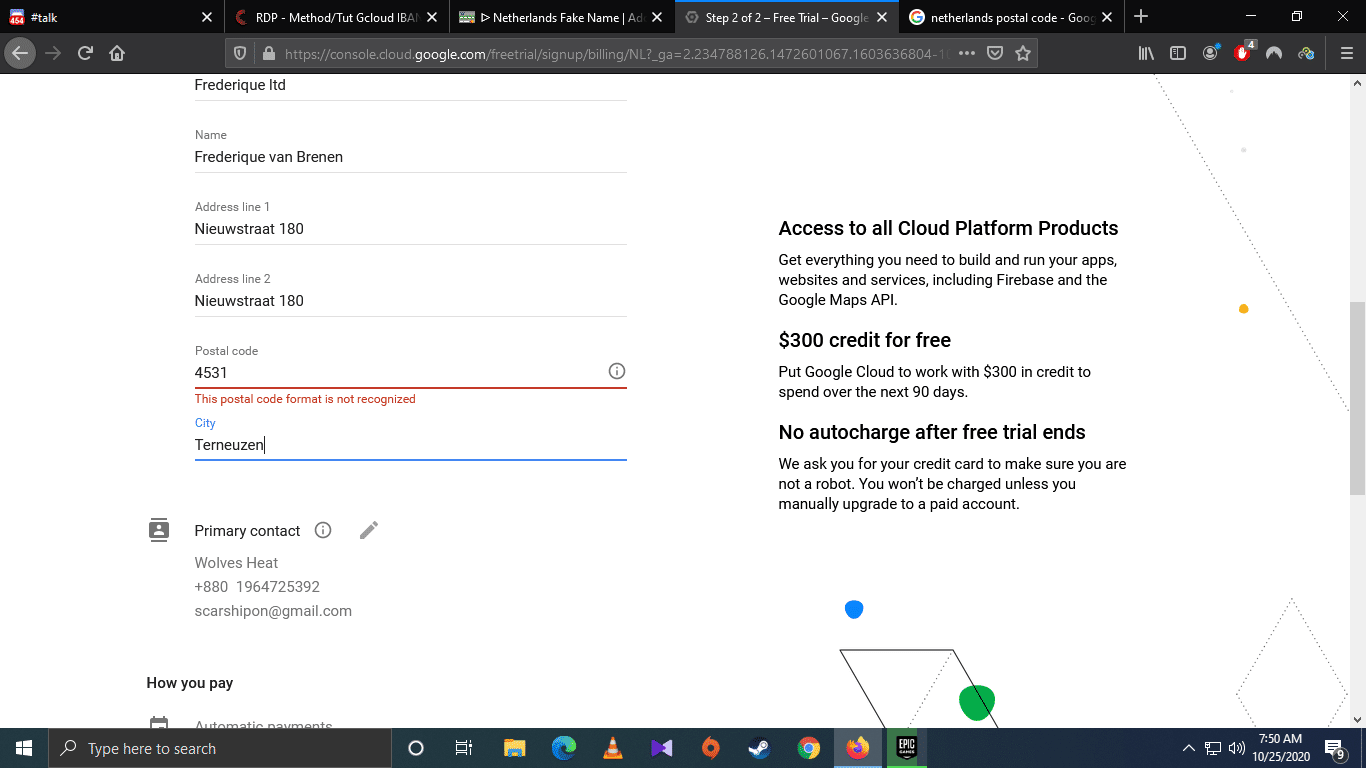
Task: Close the Step 2 of 2 Free Trial tab
Action: 883,17
